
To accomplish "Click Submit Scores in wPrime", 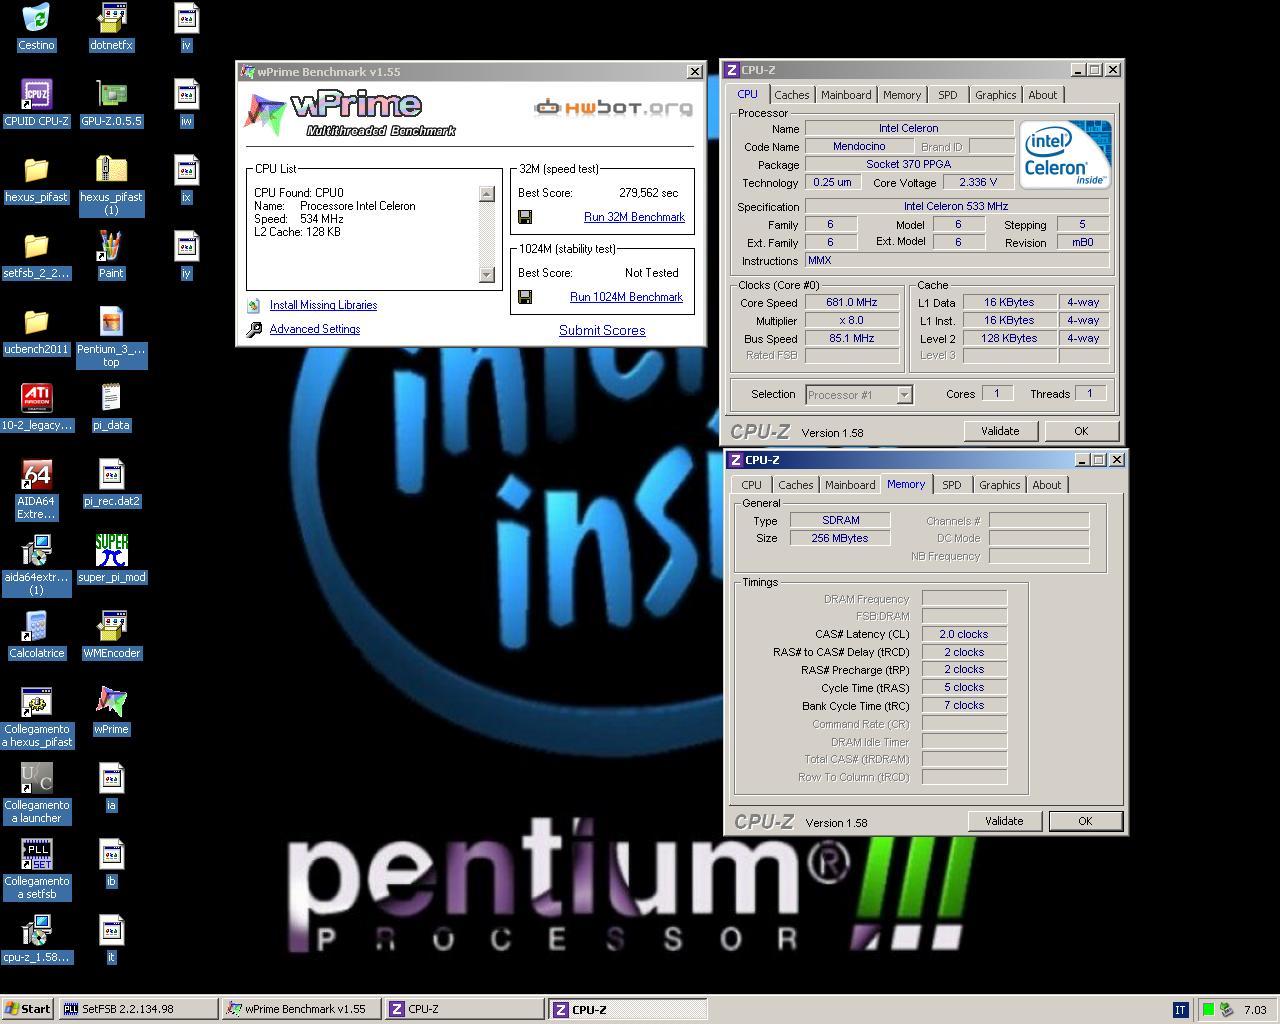I will coord(602,330).
